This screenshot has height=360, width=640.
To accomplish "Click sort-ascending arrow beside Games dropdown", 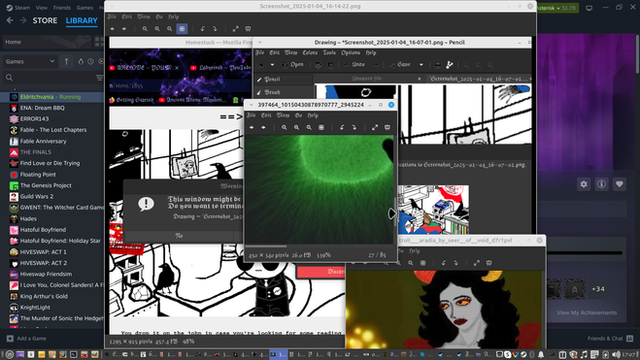I will 67,62.
